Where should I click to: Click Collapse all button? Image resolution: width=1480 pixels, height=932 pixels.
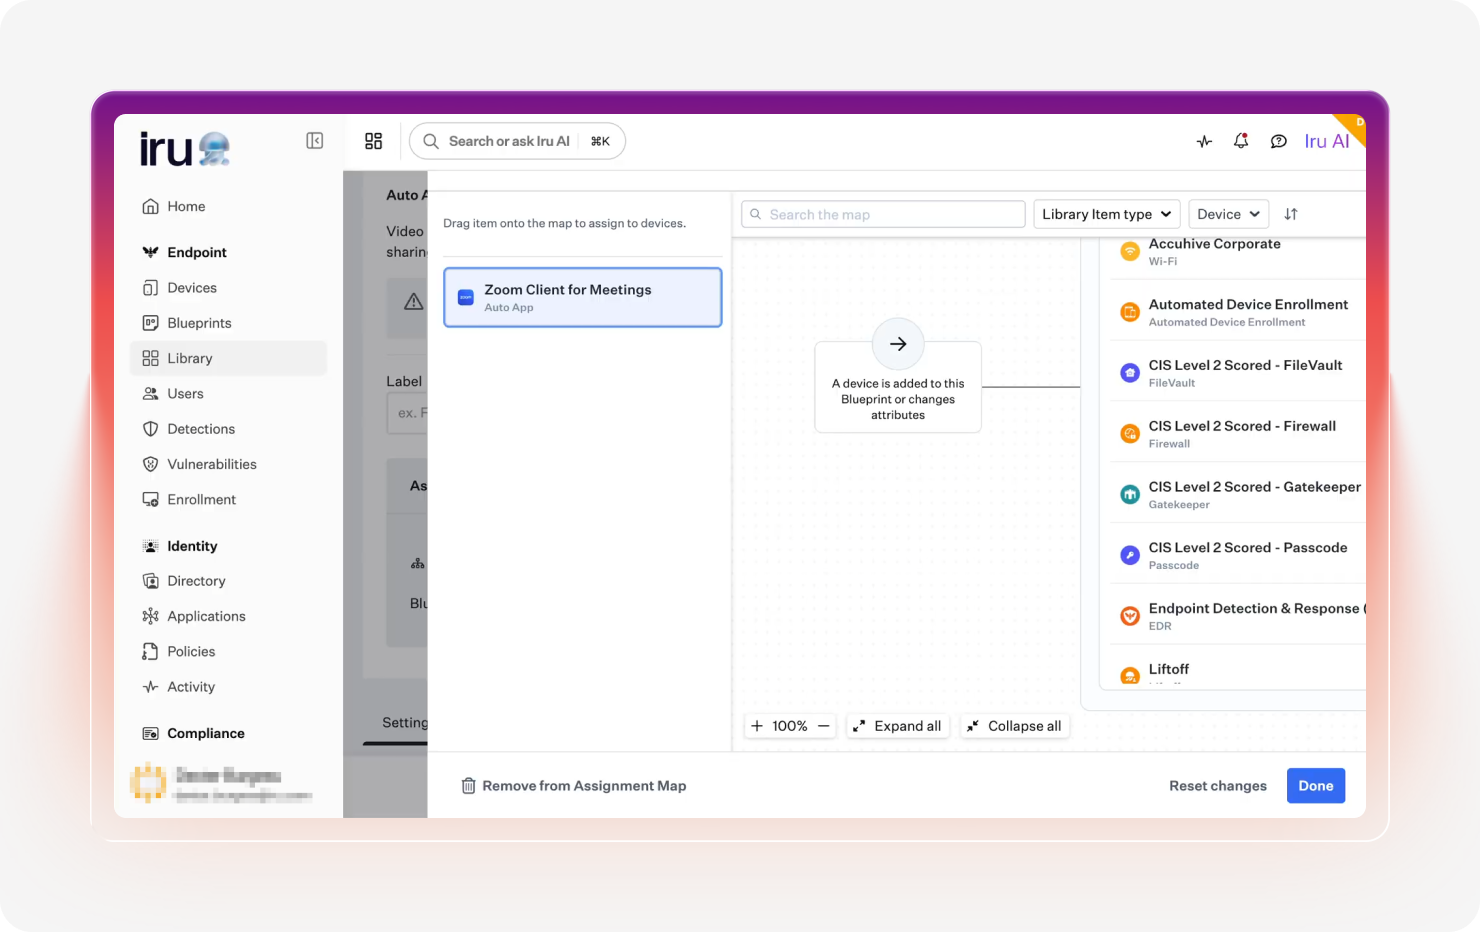pyautogui.click(x=1014, y=726)
